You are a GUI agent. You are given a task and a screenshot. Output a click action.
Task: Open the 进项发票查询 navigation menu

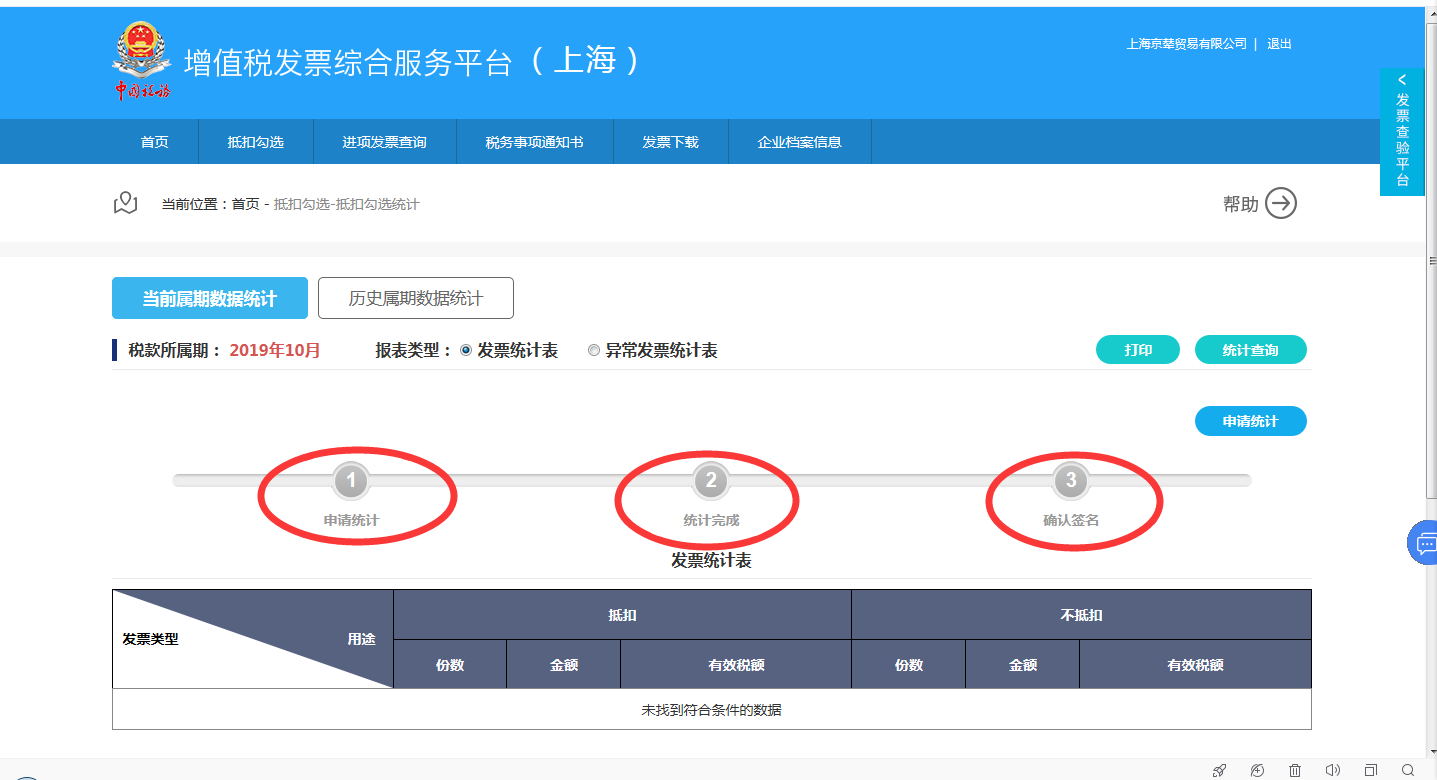[384, 142]
